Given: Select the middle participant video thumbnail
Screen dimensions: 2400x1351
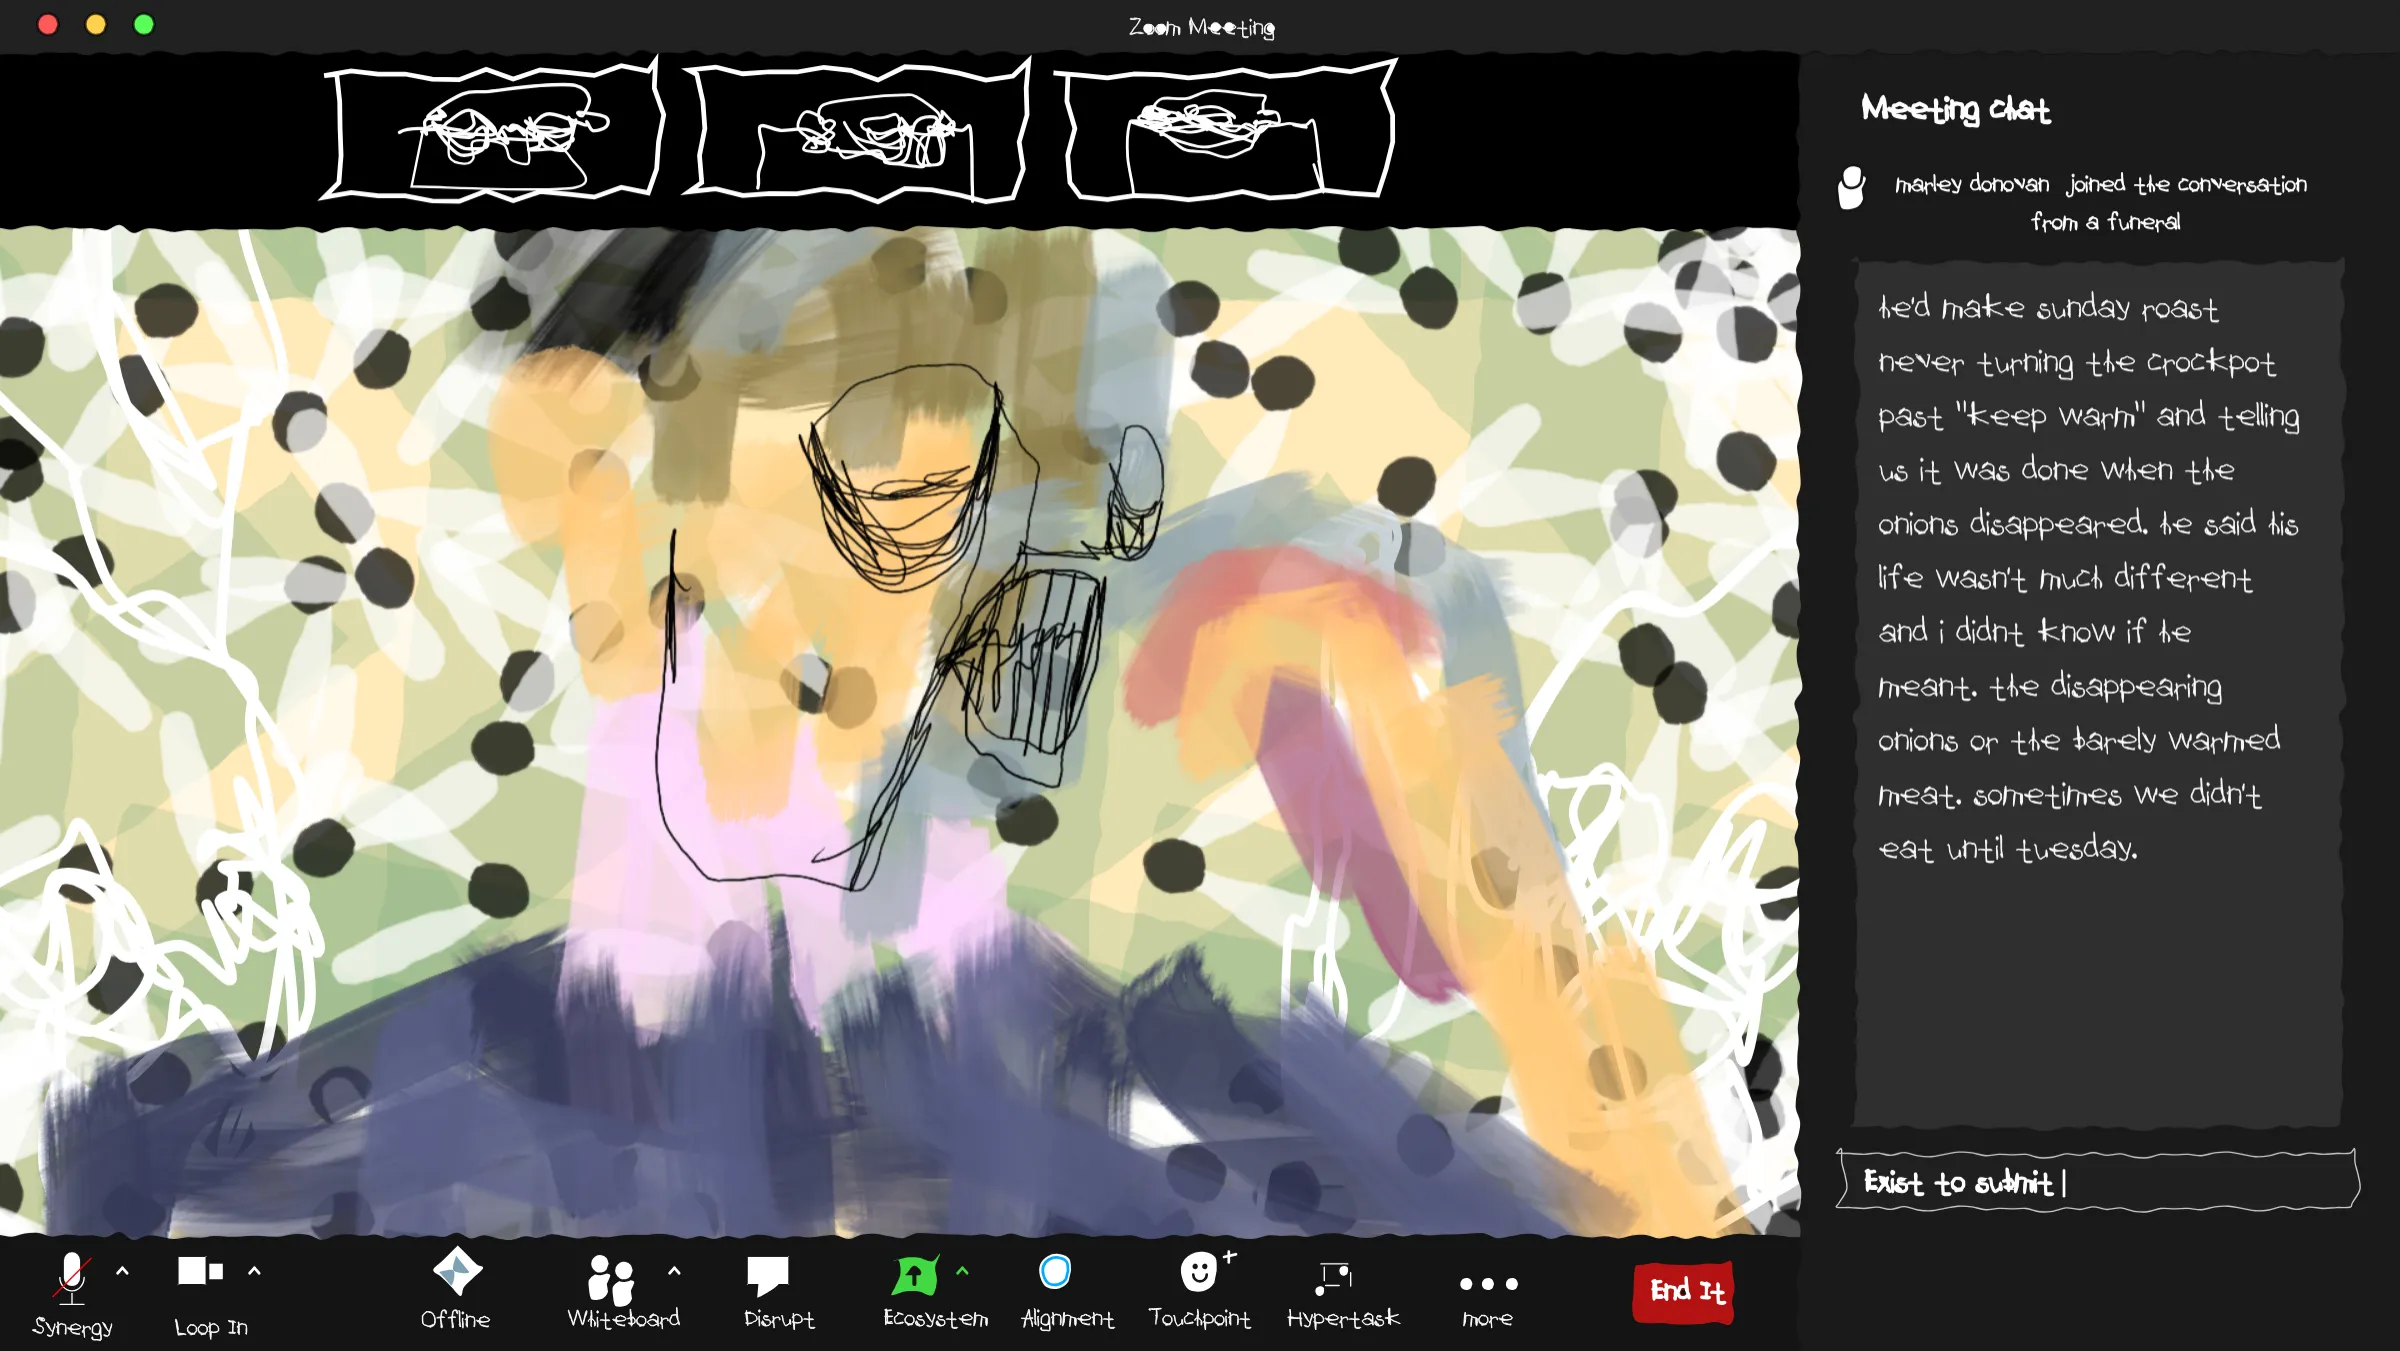Looking at the screenshot, I should (x=857, y=131).
